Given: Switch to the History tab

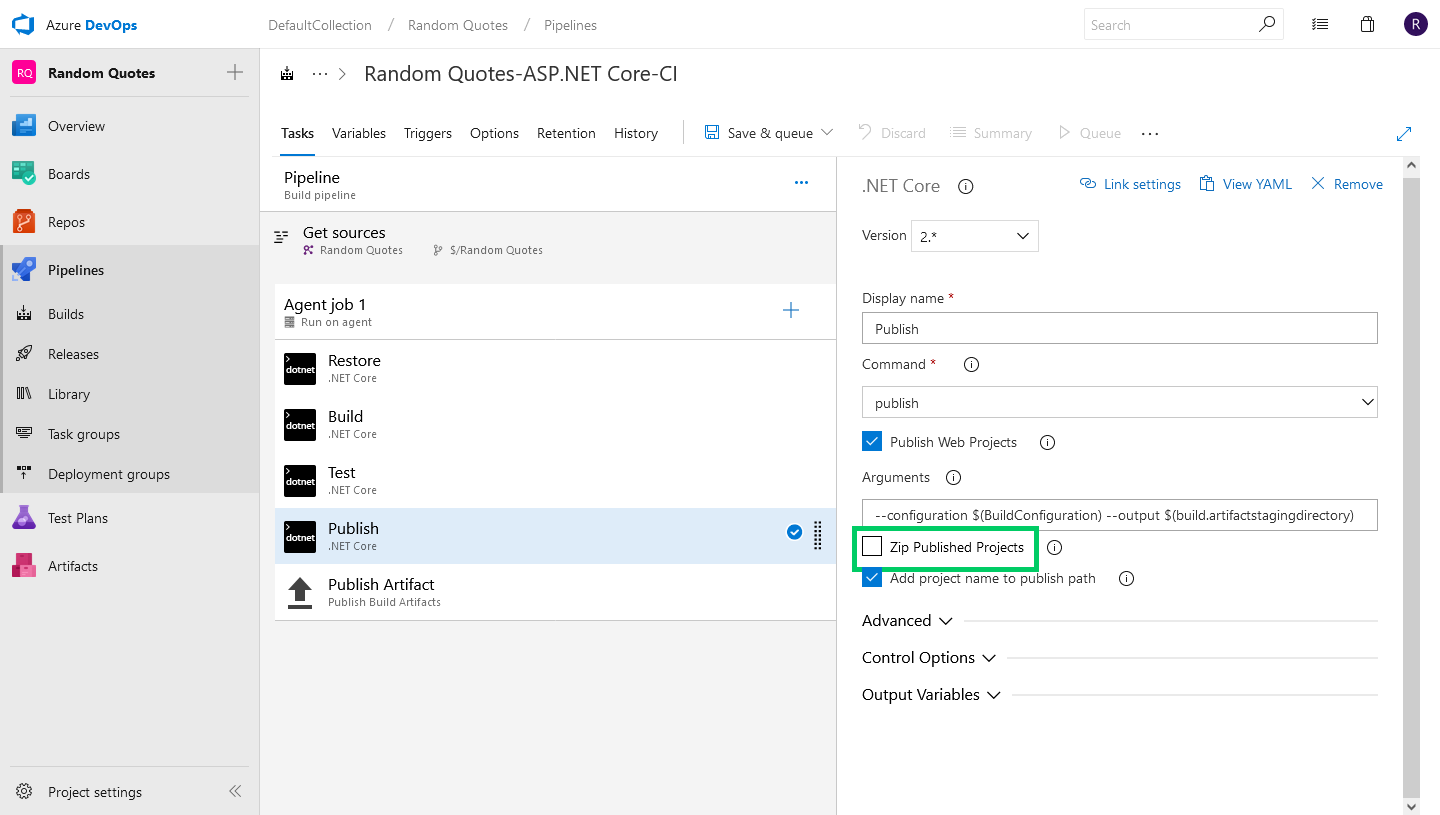Looking at the screenshot, I should [x=636, y=133].
